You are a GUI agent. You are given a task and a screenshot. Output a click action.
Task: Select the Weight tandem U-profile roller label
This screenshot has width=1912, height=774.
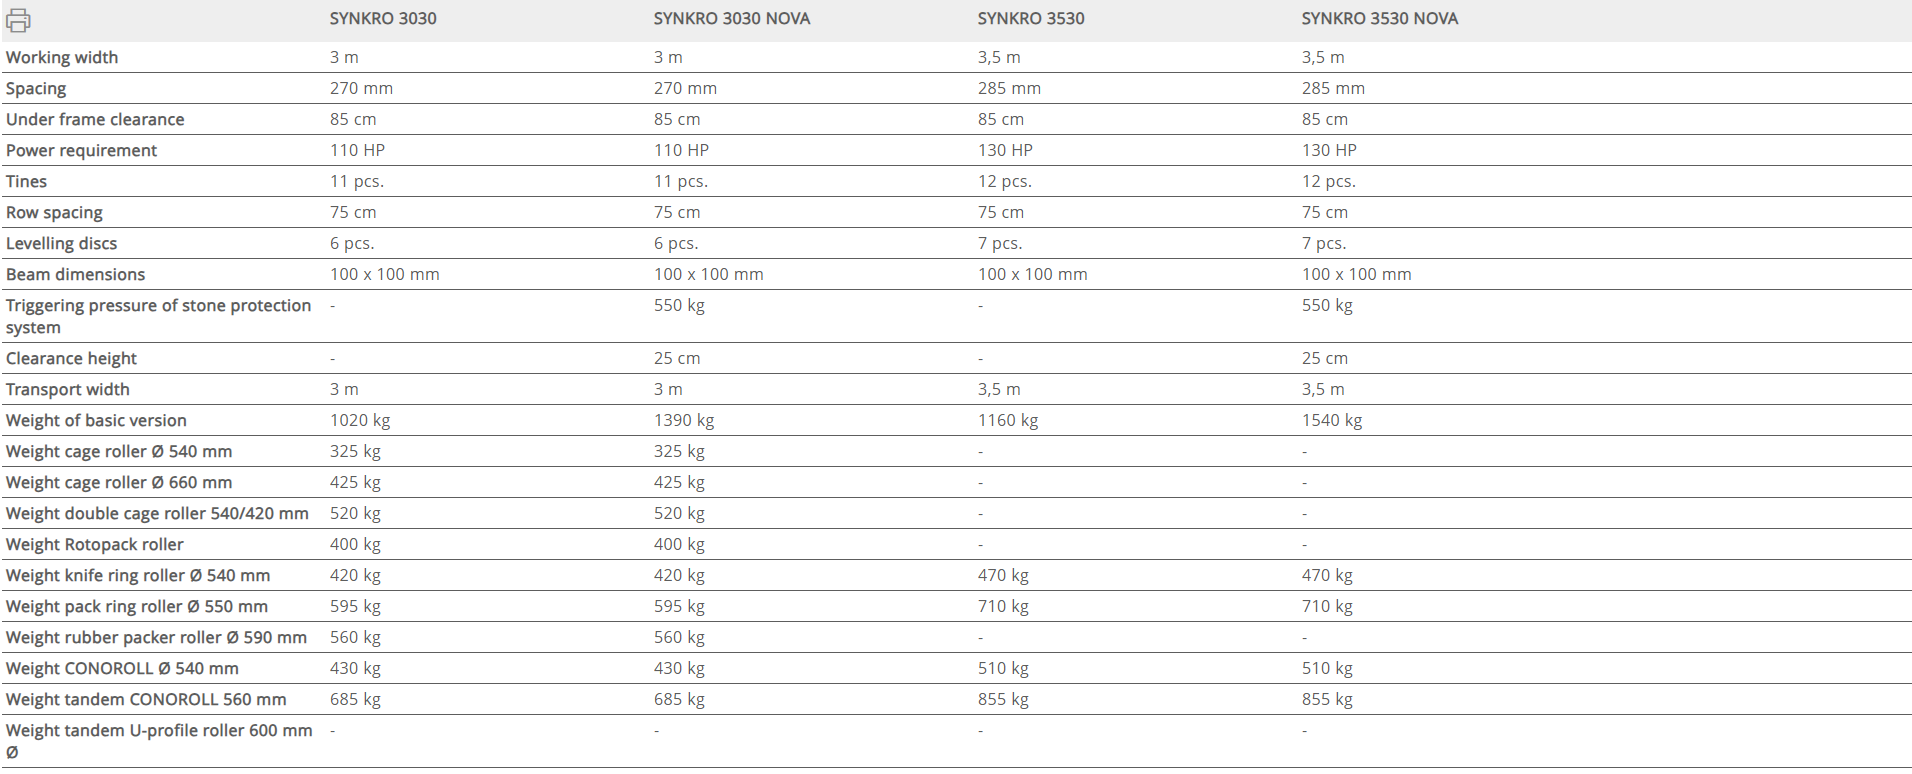[159, 741]
